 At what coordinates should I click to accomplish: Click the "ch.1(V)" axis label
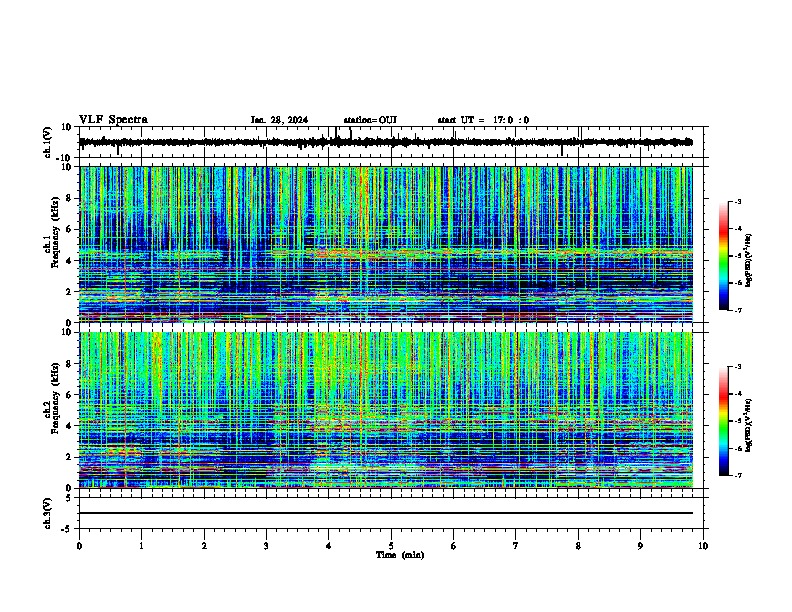coord(48,142)
